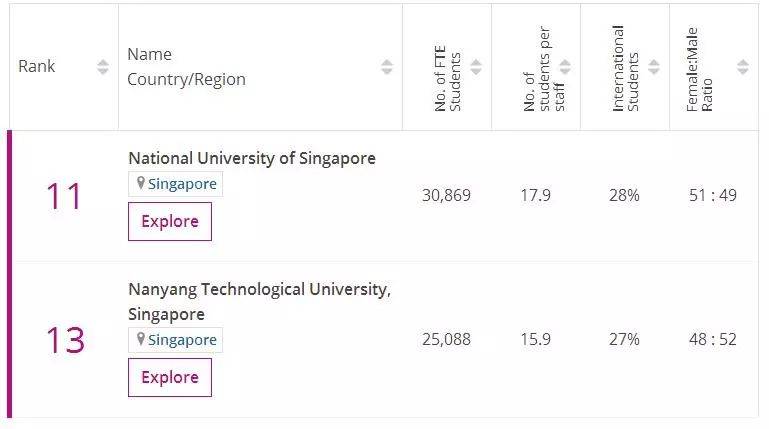
Task: Explore National University of Singapore
Action: (170, 221)
